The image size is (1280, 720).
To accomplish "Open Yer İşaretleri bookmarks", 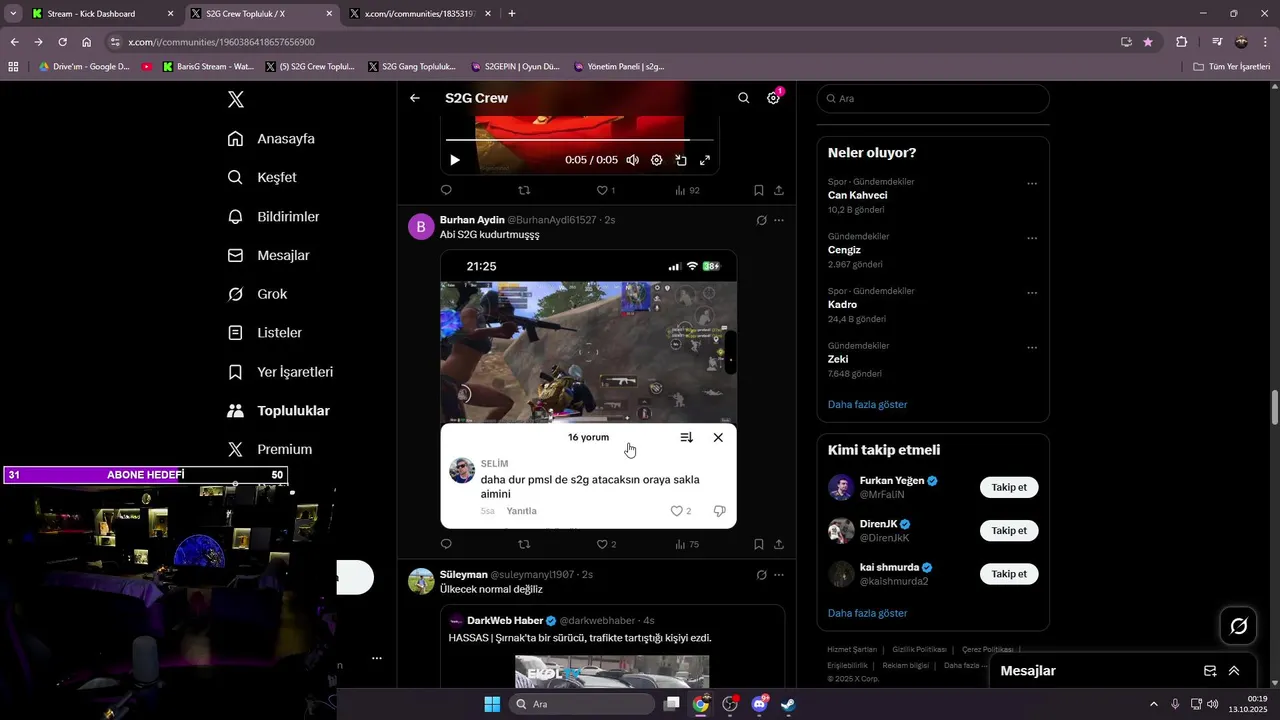I will coord(280,372).
